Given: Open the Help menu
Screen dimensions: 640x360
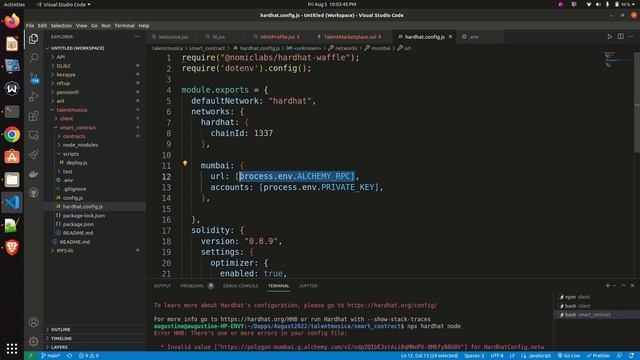Looking at the screenshot, I should point(144,25).
